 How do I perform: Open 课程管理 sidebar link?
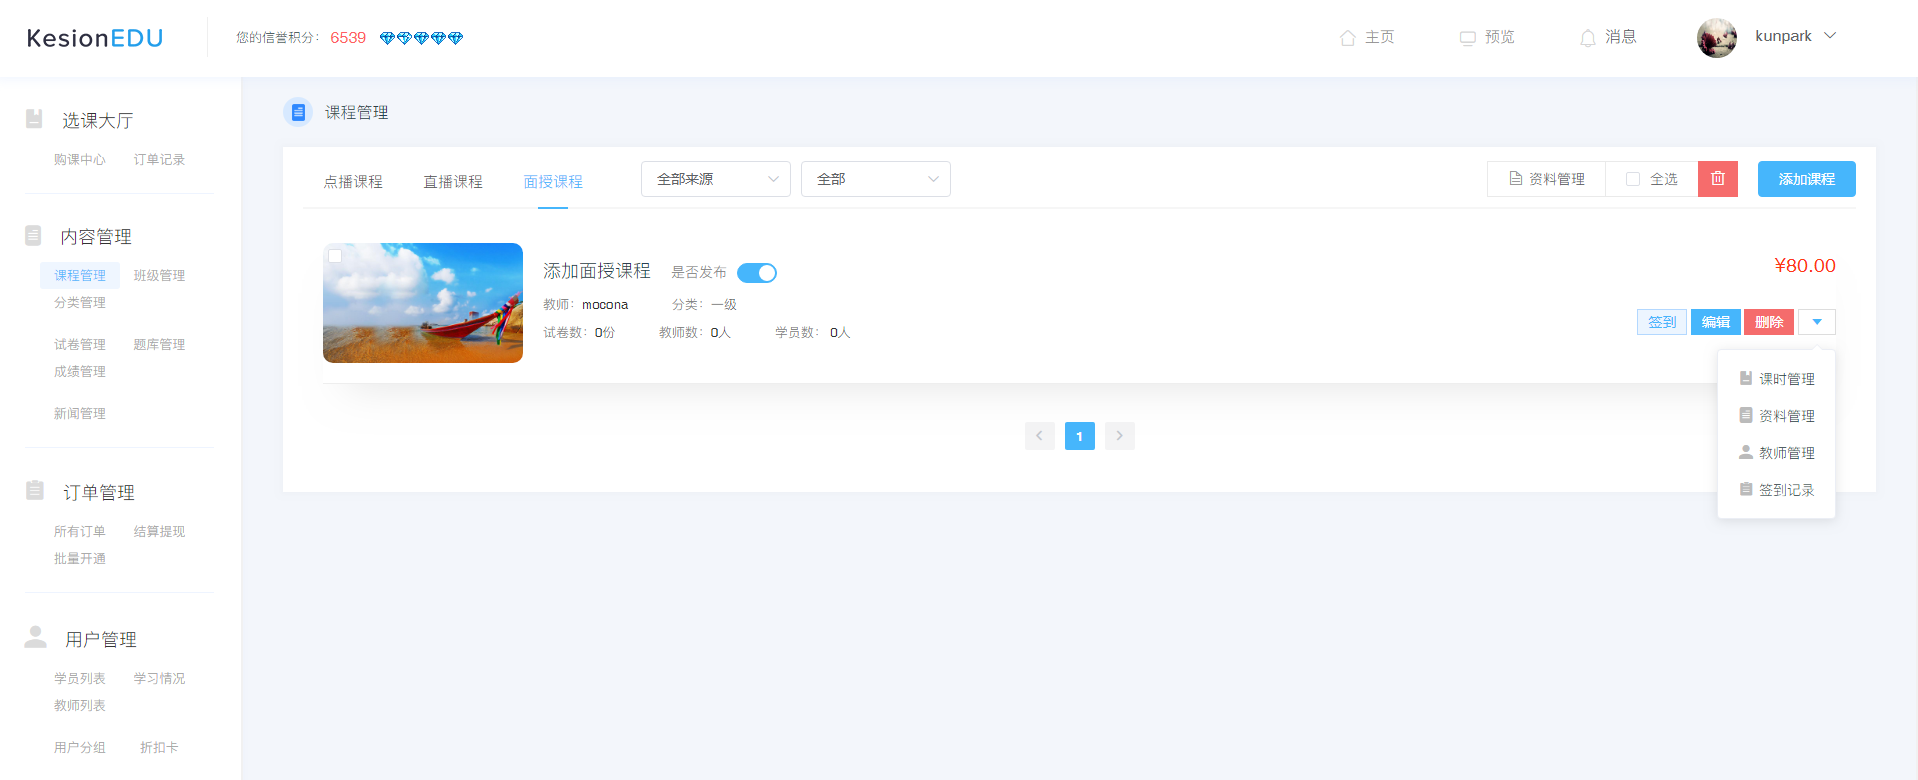pyautogui.click(x=80, y=275)
